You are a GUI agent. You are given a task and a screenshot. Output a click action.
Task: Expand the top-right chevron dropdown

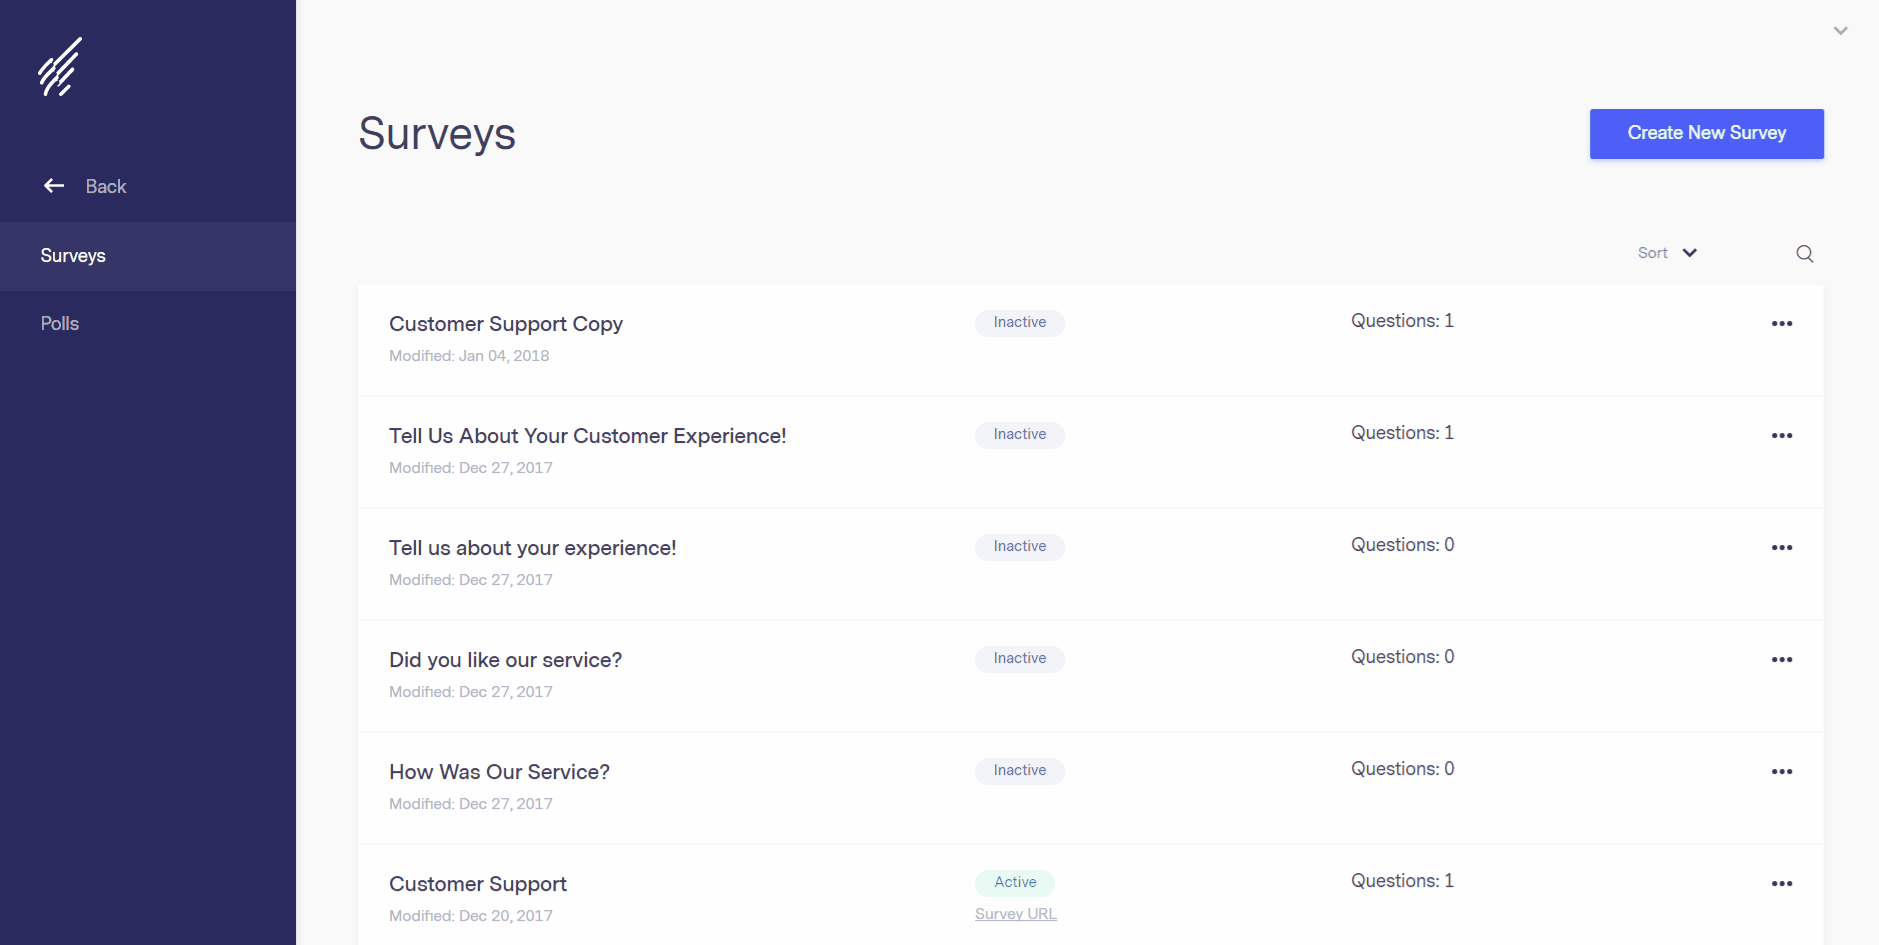click(1840, 31)
